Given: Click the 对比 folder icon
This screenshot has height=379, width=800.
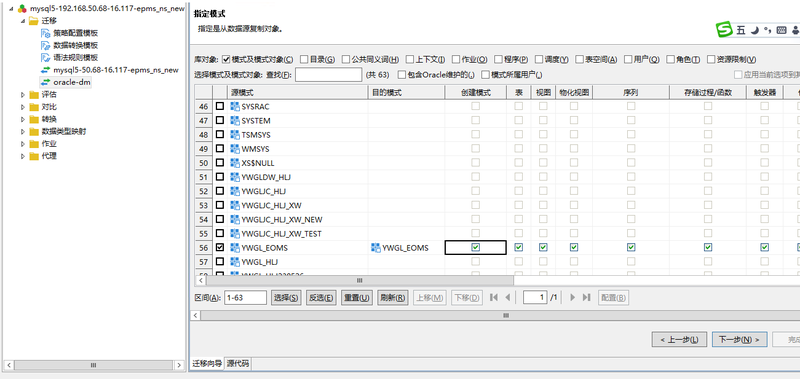Looking at the screenshot, I should 34,107.
